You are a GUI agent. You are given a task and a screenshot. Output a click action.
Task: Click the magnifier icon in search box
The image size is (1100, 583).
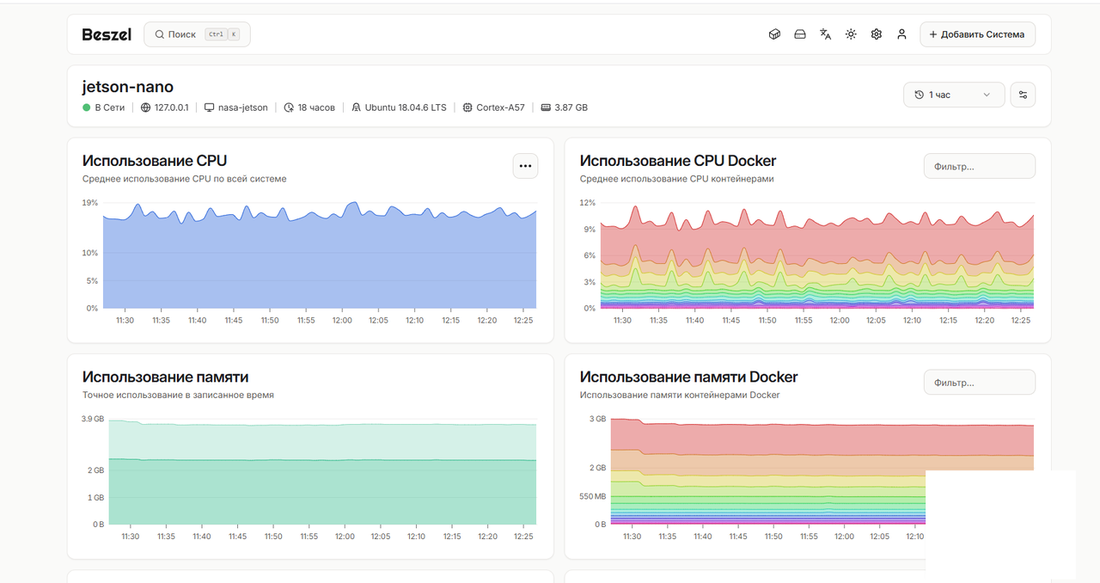pyautogui.click(x=160, y=34)
